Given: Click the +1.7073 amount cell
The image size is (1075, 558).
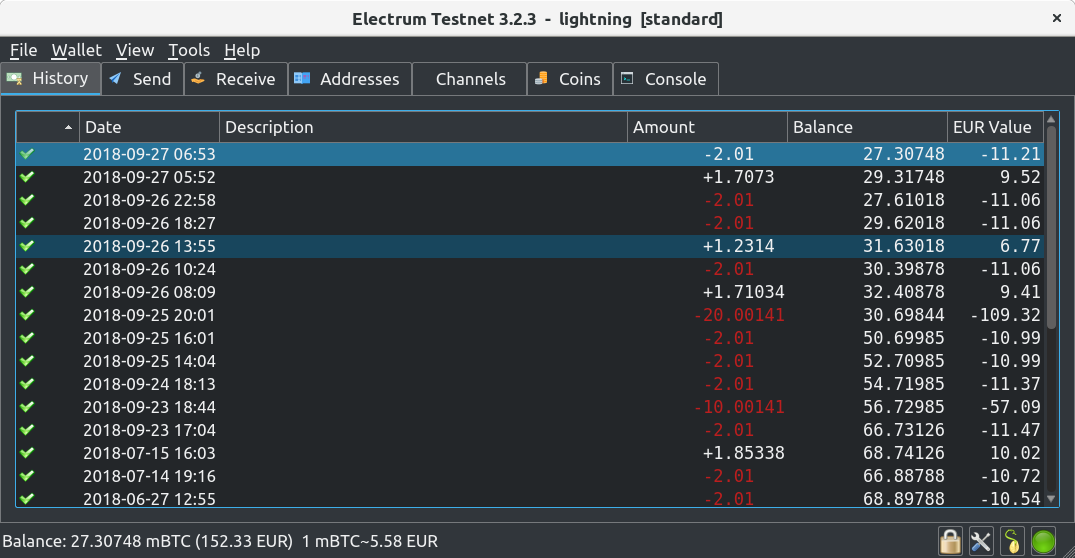Looking at the screenshot, I should point(738,177).
